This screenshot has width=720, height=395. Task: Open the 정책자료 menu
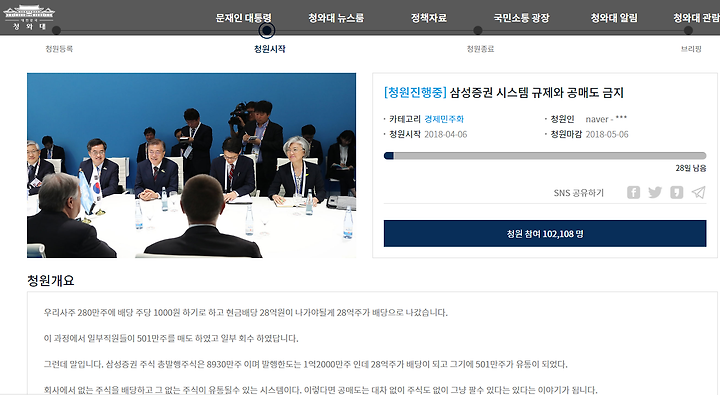428,18
